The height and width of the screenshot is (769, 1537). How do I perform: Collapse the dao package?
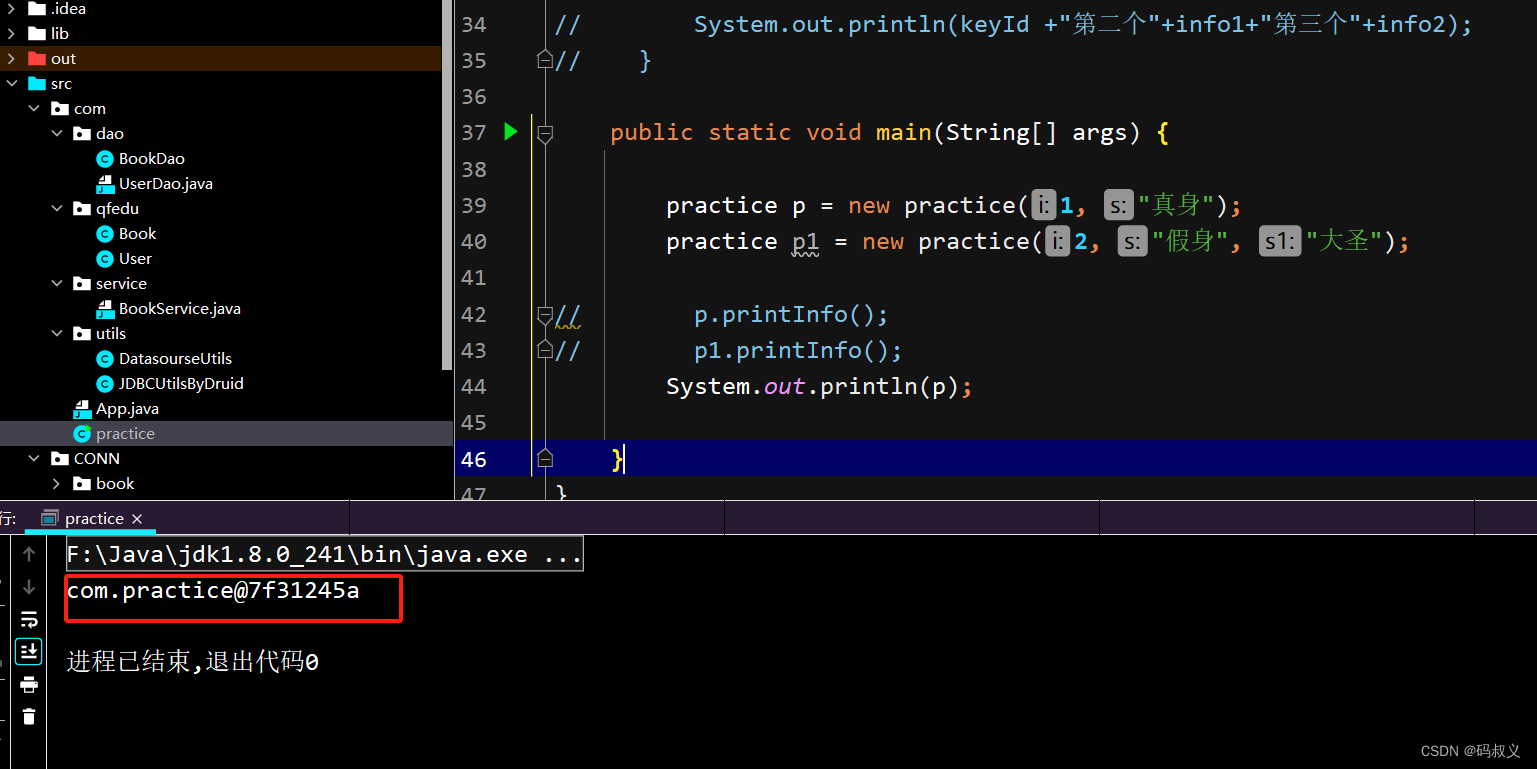57,134
